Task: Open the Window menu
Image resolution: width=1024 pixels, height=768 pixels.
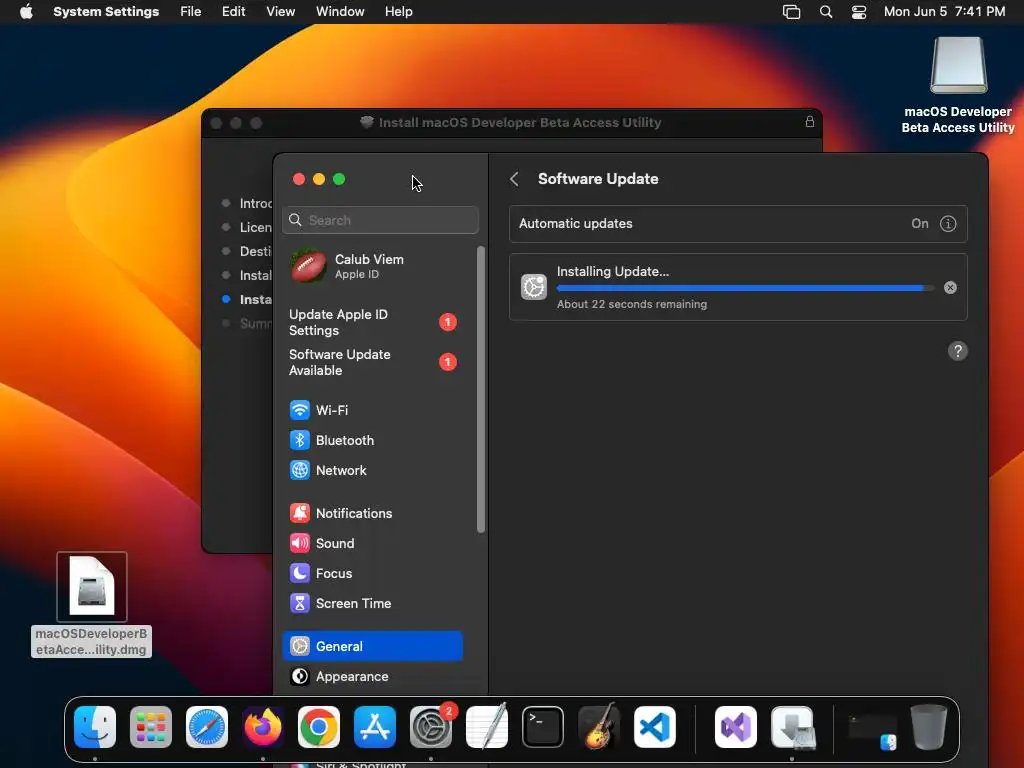Action: pos(340,12)
